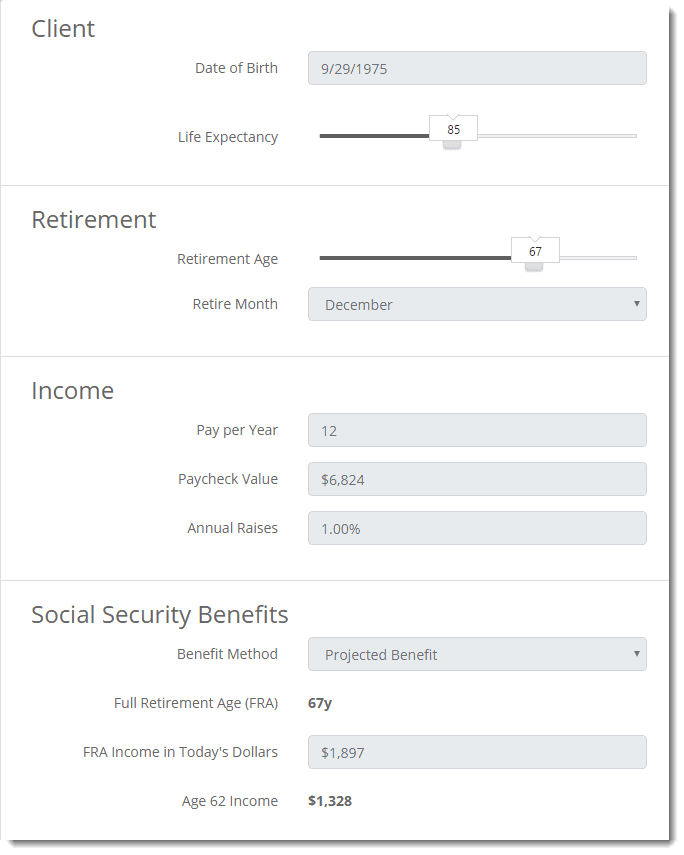This screenshot has width=684, height=855.
Task: Open the Benefit Method dropdown
Action: pos(477,654)
